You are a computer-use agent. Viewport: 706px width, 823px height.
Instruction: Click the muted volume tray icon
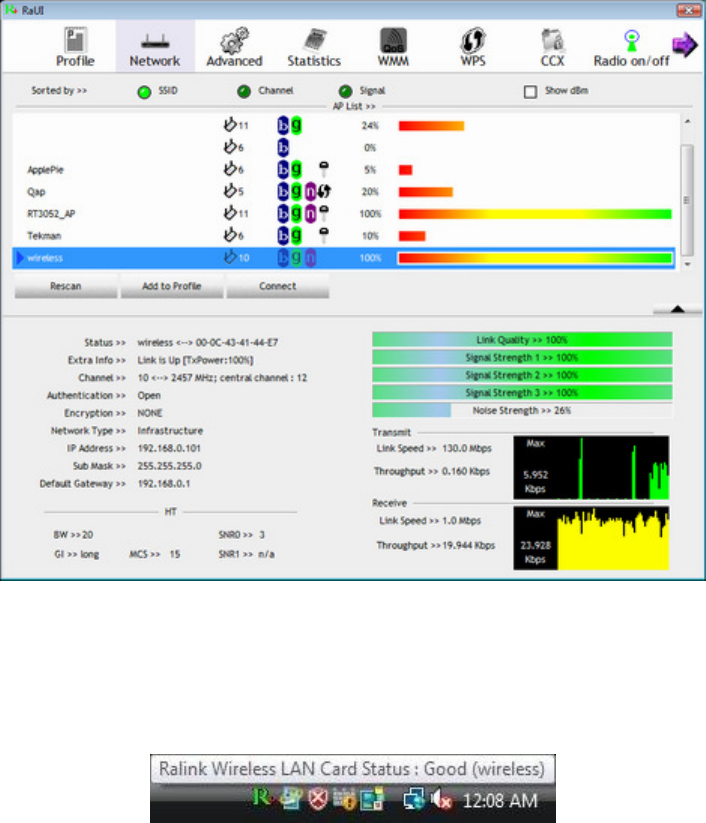tap(441, 800)
